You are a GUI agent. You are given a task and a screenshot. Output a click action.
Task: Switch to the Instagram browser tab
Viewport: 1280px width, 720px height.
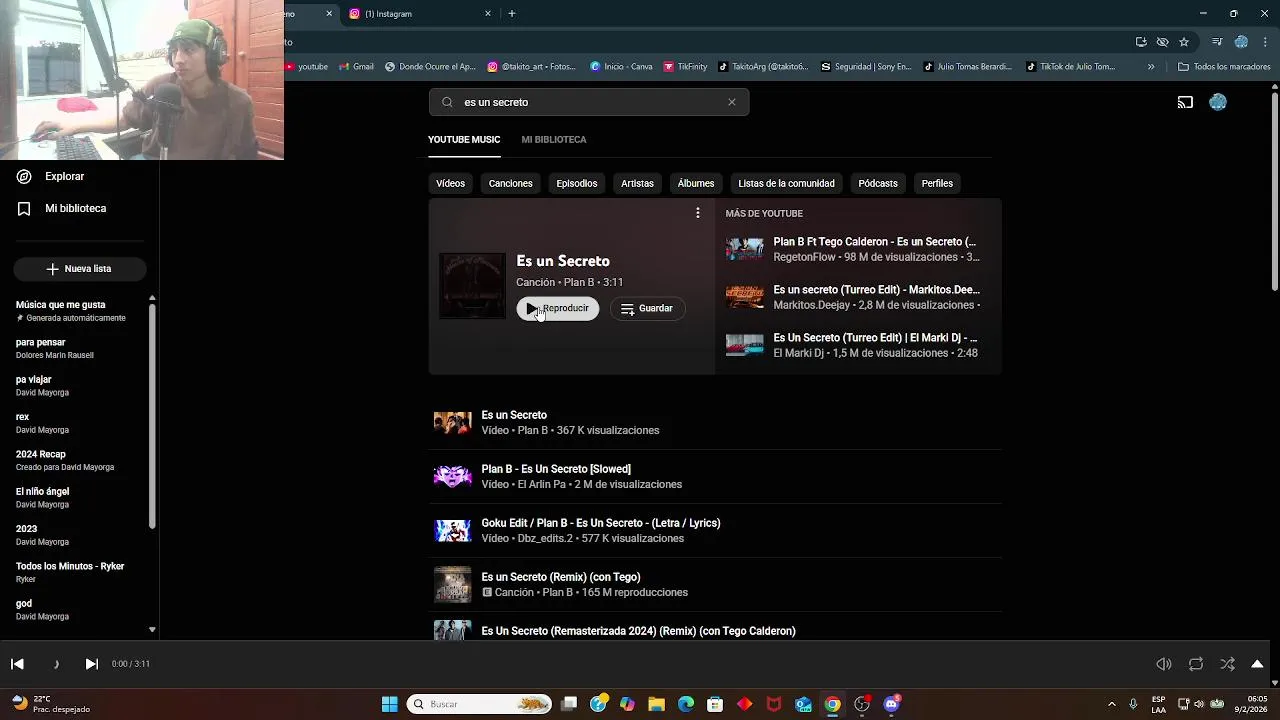click(x=418, y=14)
